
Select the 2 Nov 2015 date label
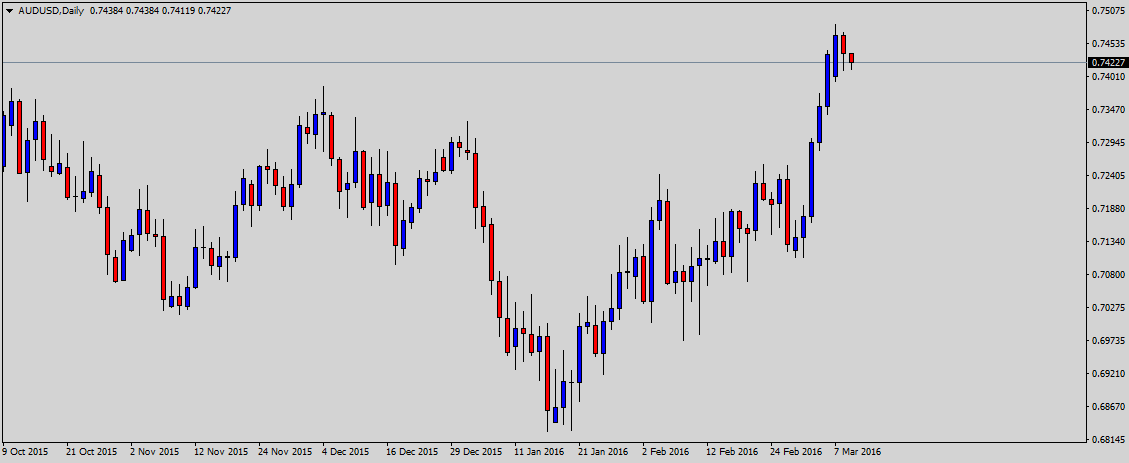[x=155, y=451]
